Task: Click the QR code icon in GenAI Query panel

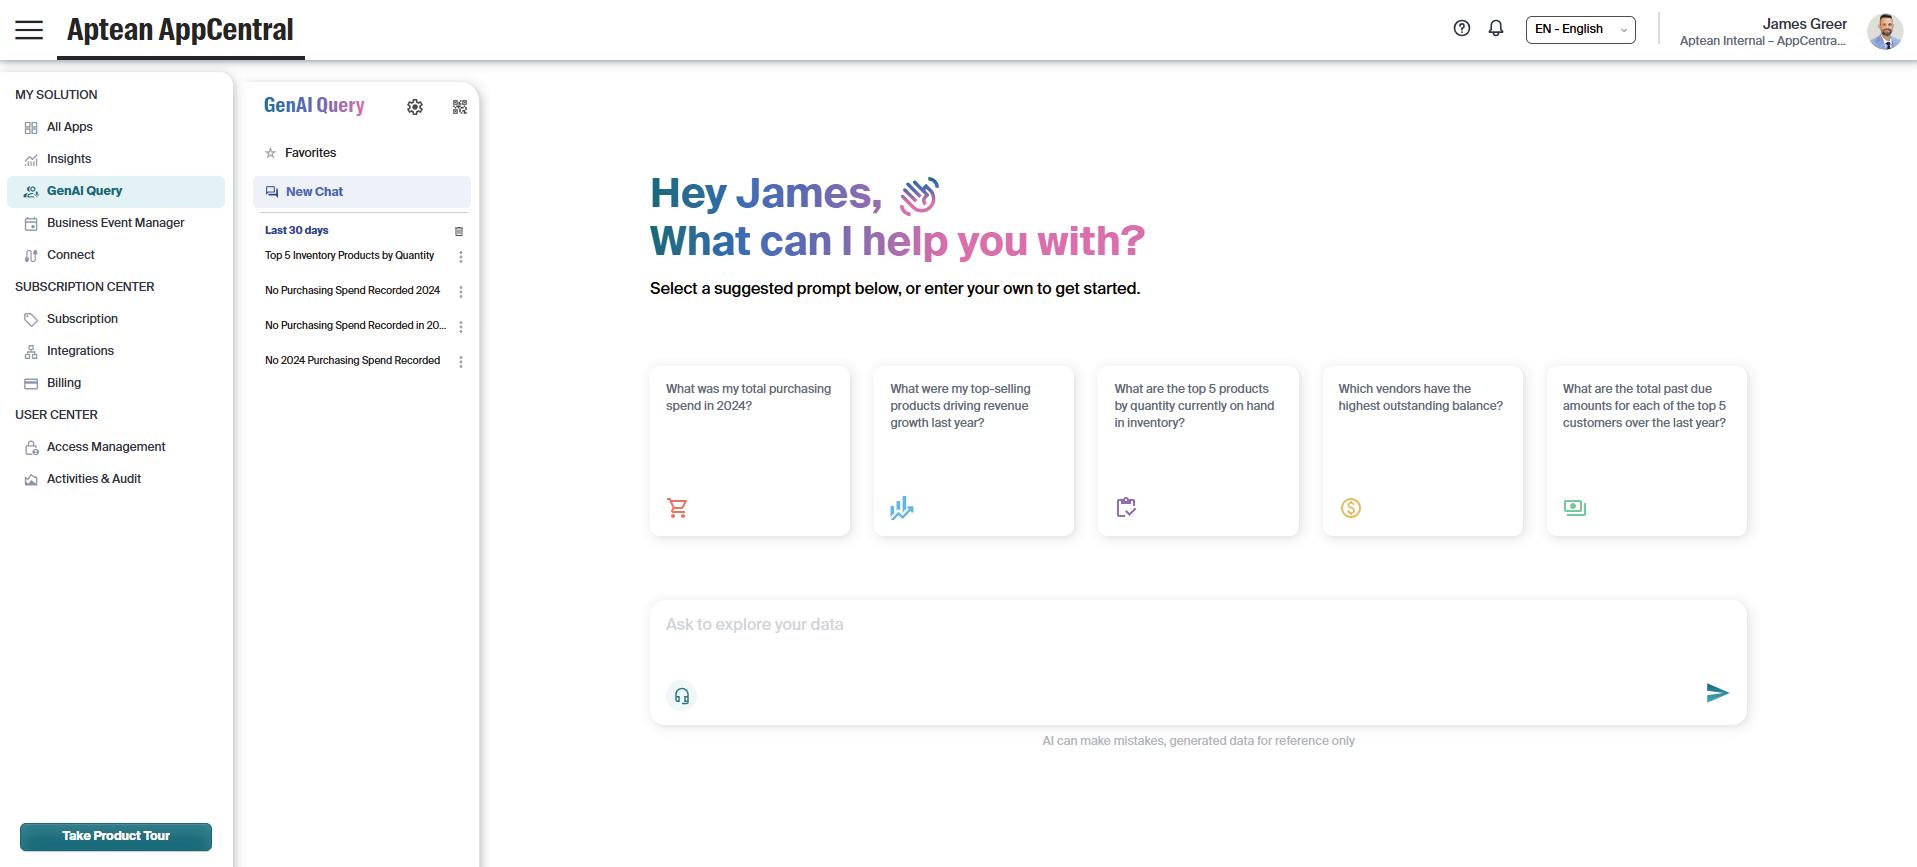Action: coord(460,107)
